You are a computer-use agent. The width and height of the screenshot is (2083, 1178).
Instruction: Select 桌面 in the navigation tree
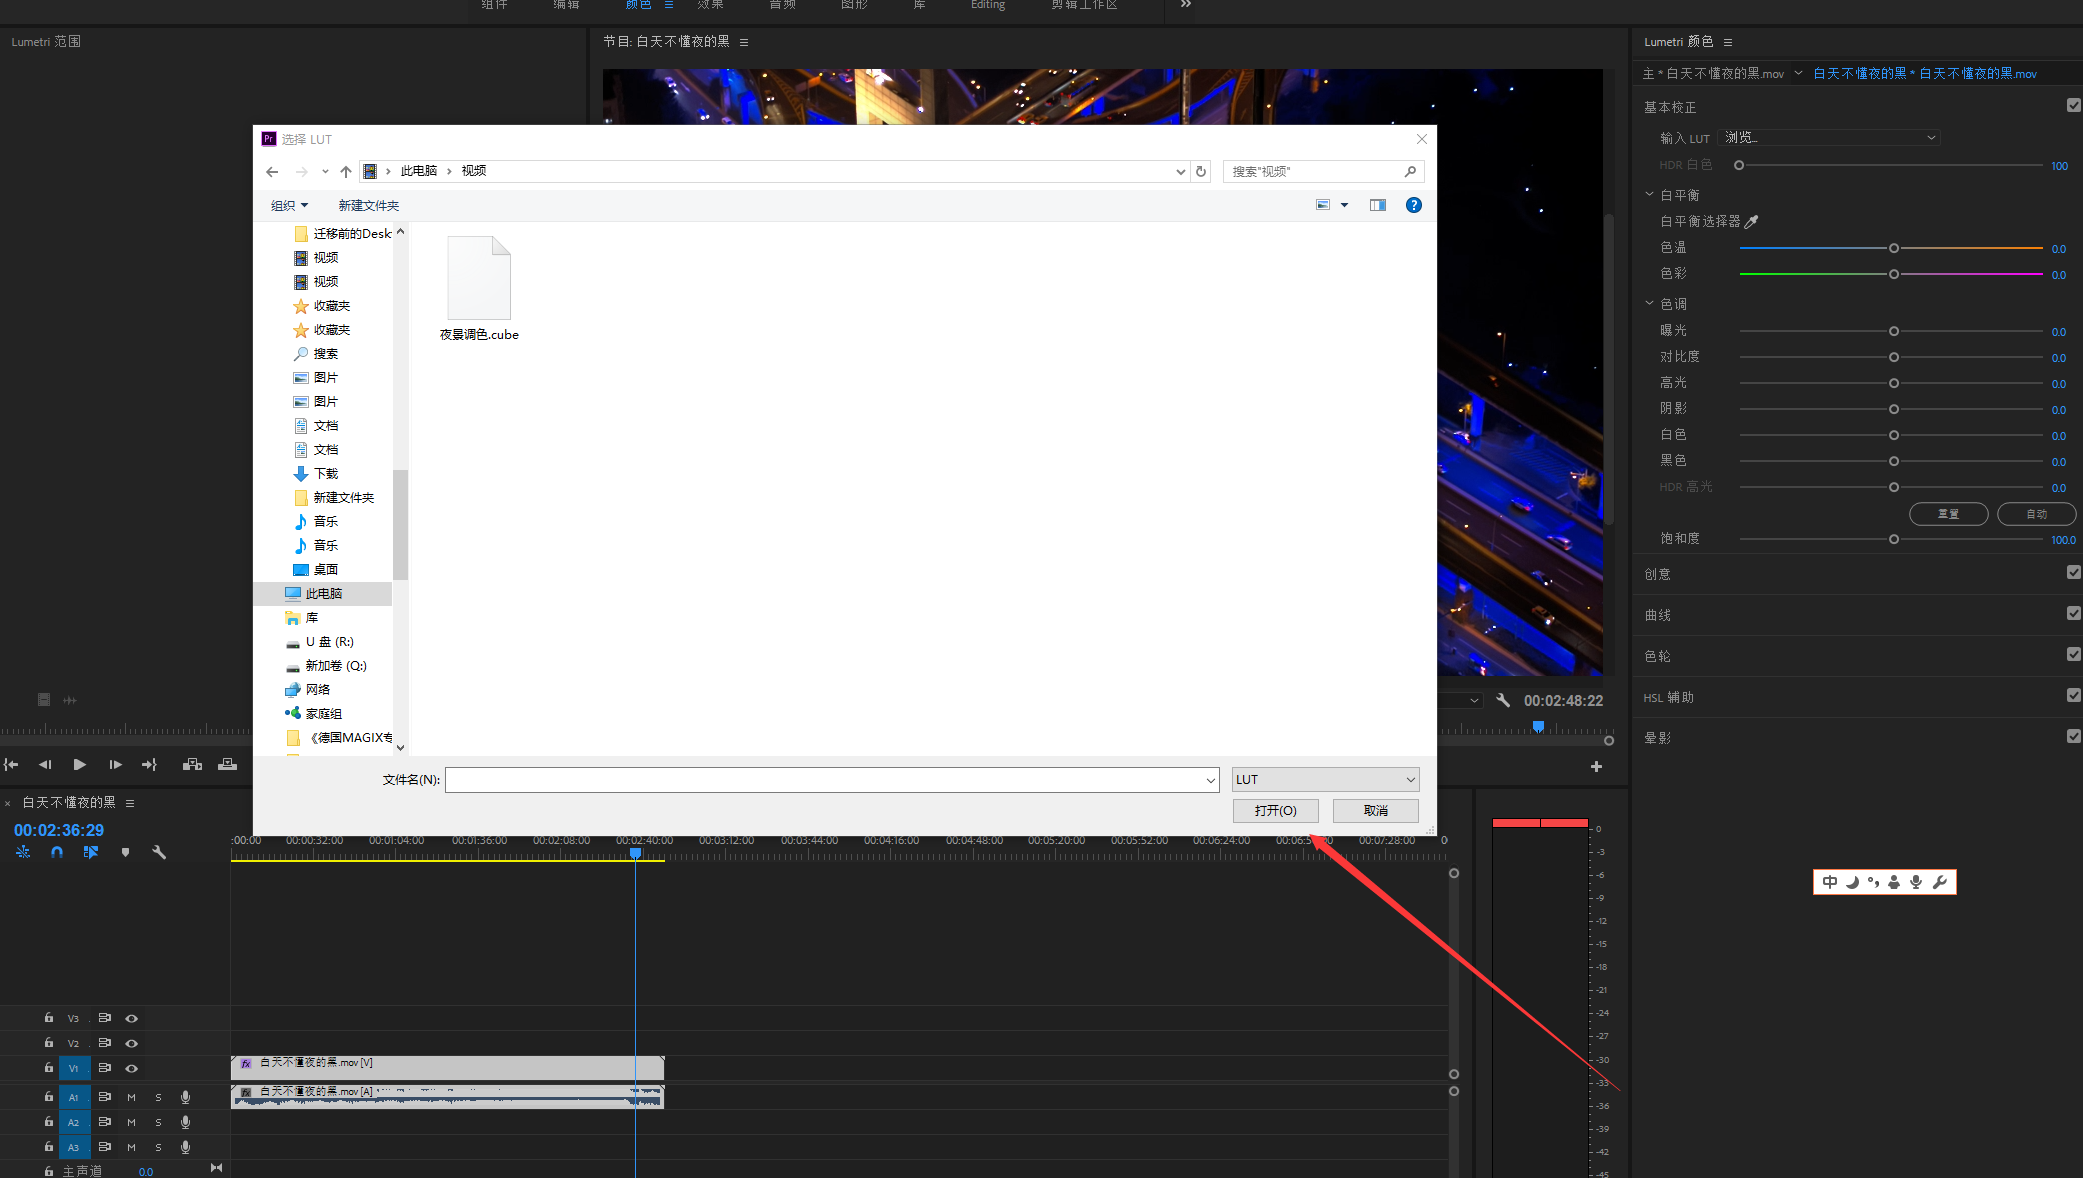click(325, 569)
